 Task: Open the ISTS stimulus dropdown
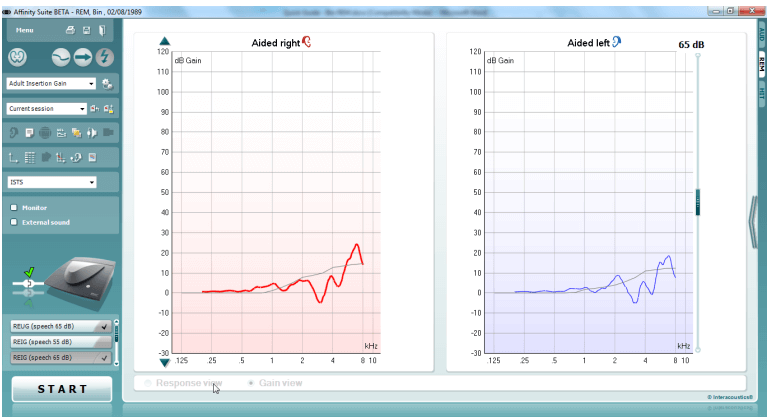click(91, 182)
